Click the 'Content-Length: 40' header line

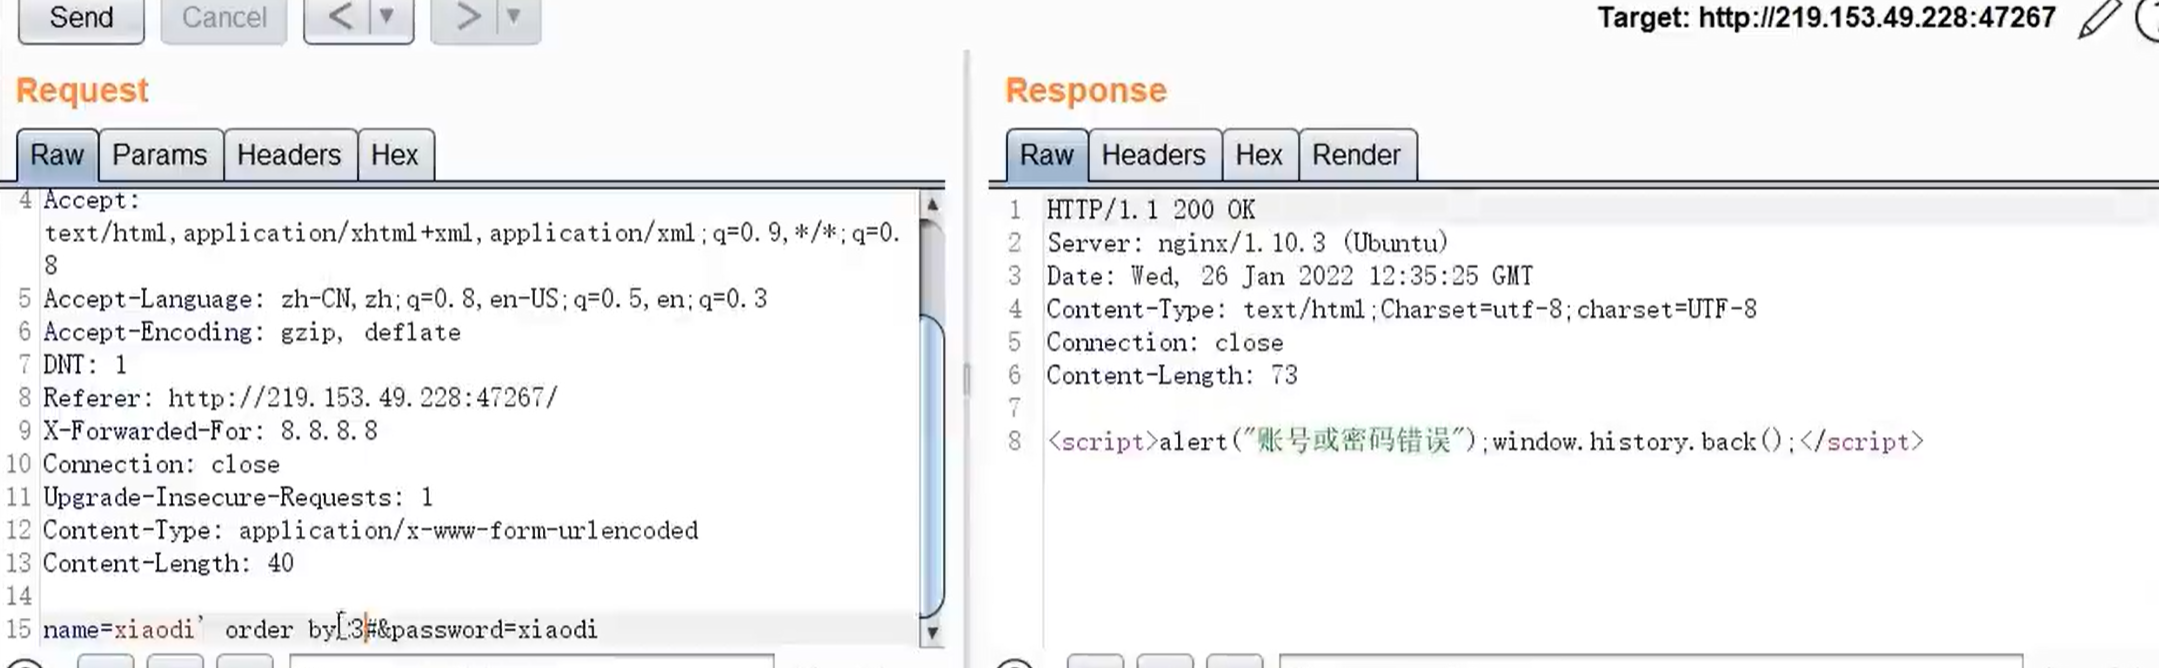[x=168, y=563]
